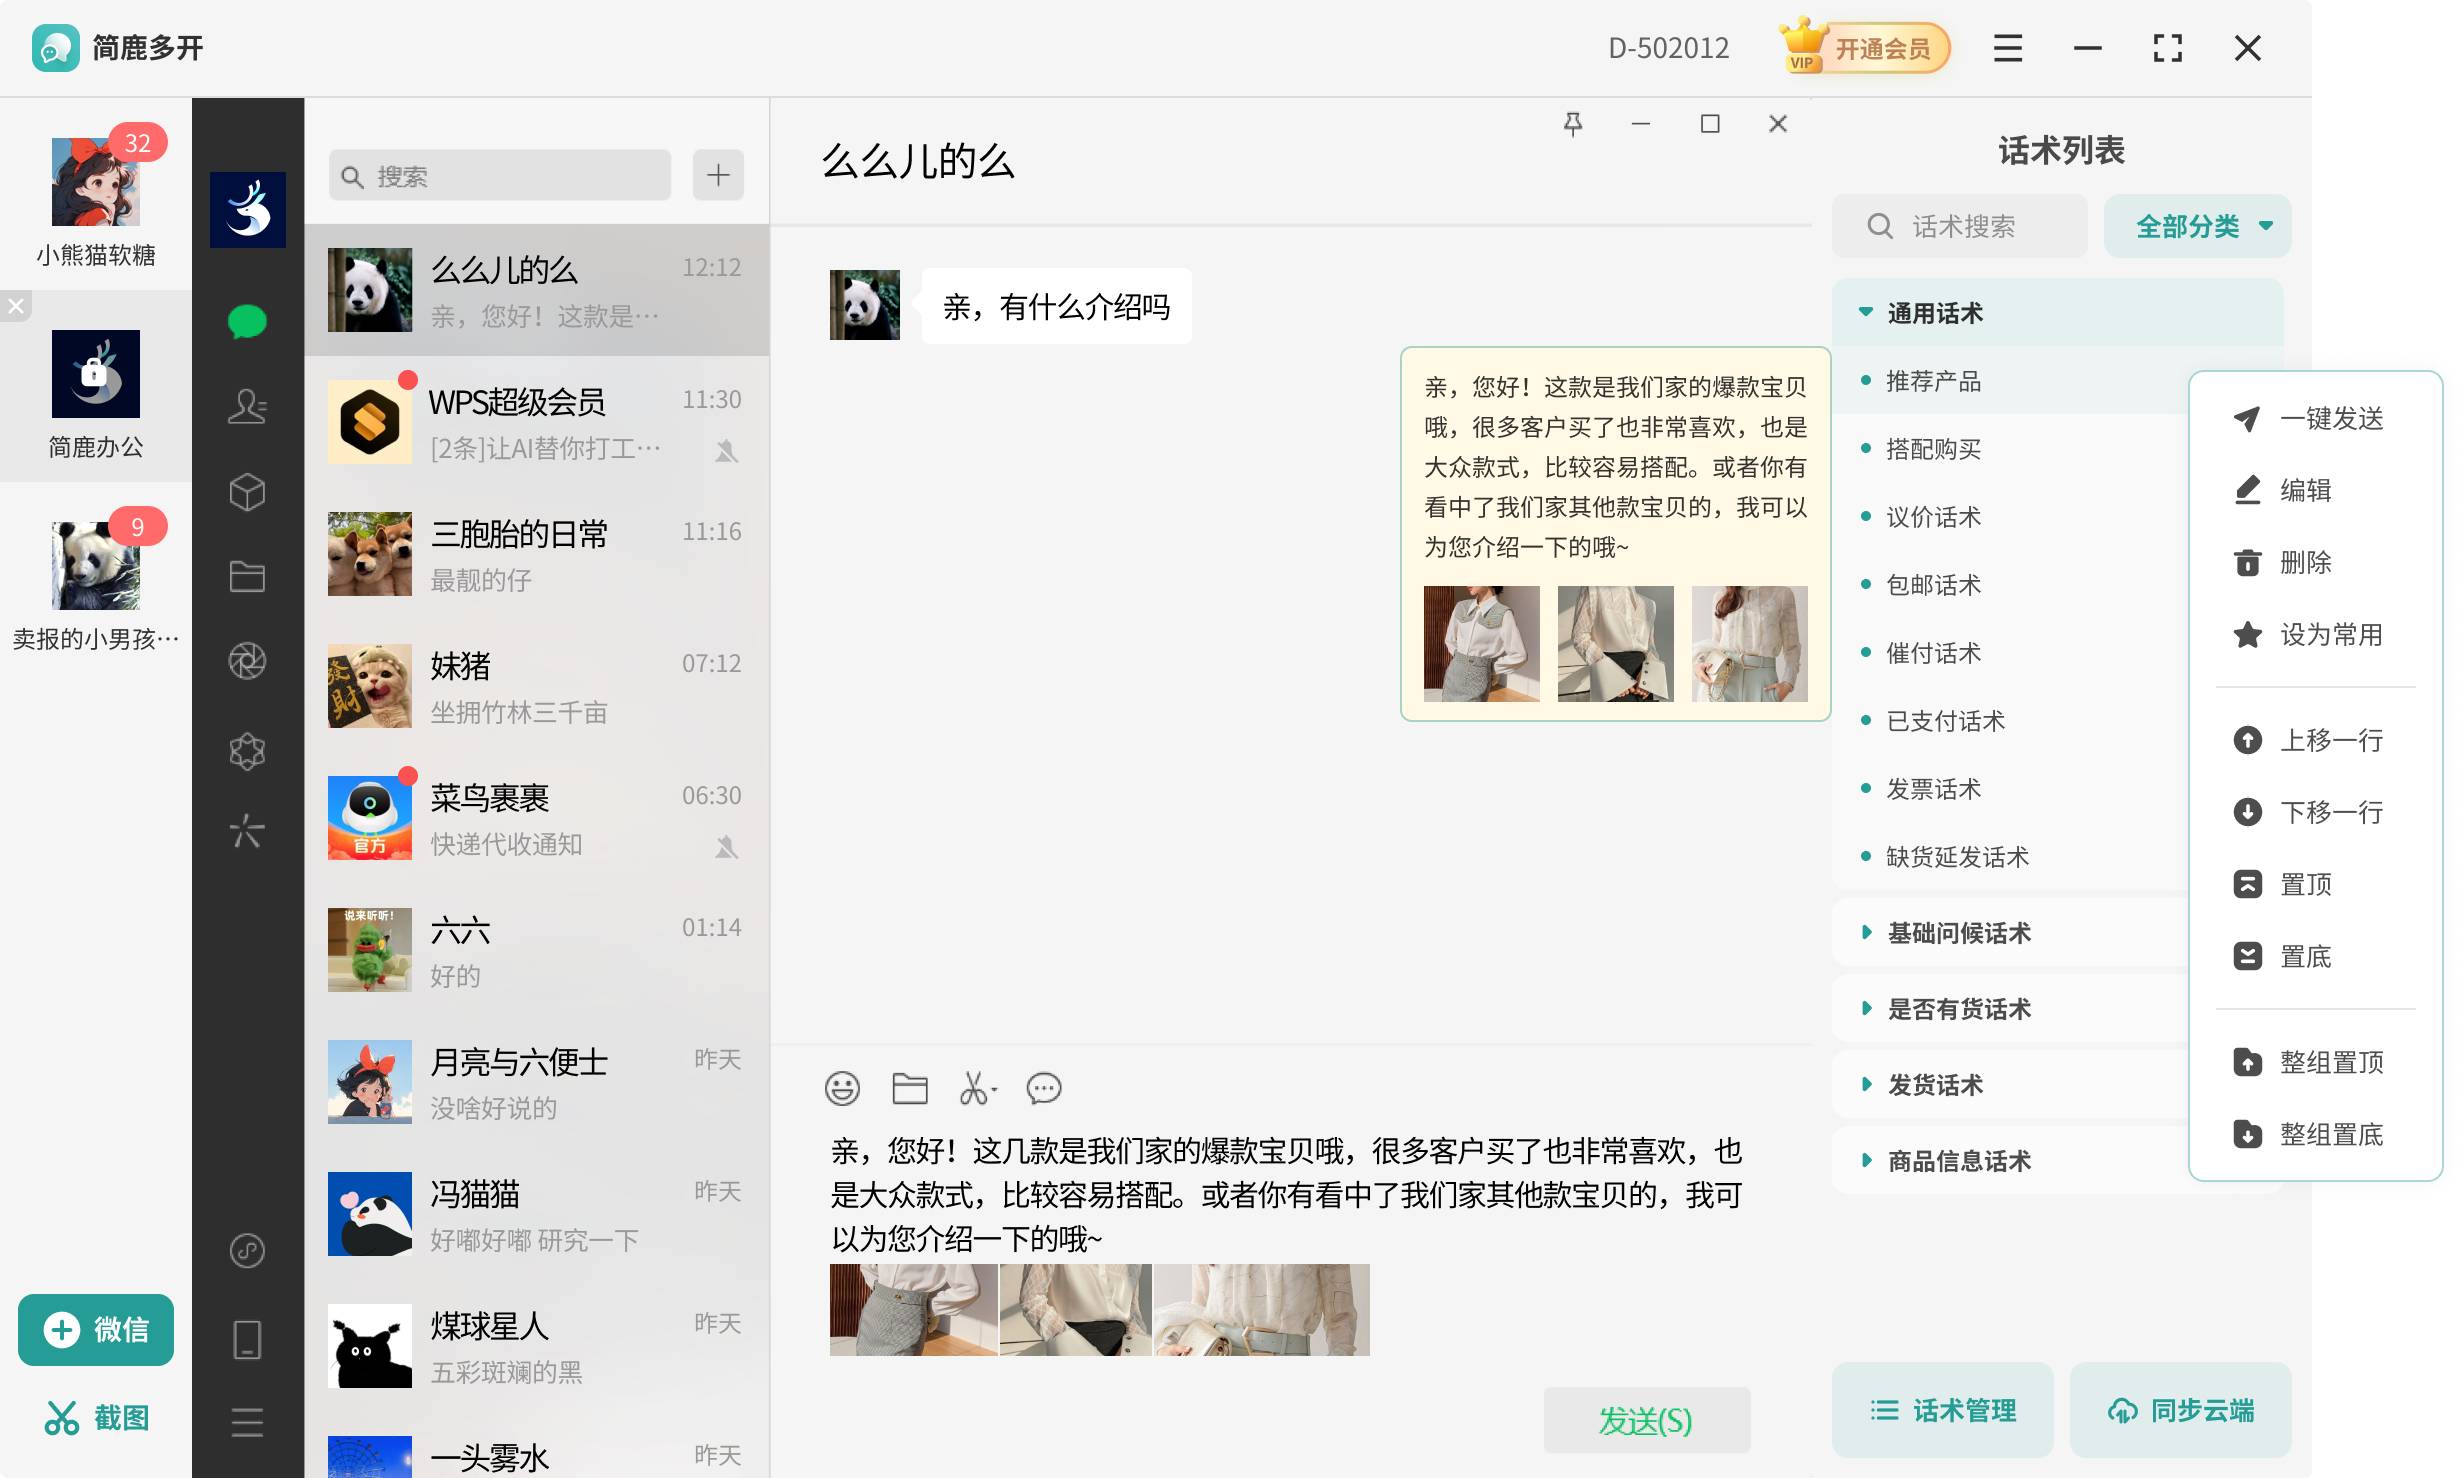
Task: Open Mini Programs icon in the sidebar
Action: coord(246,750)
